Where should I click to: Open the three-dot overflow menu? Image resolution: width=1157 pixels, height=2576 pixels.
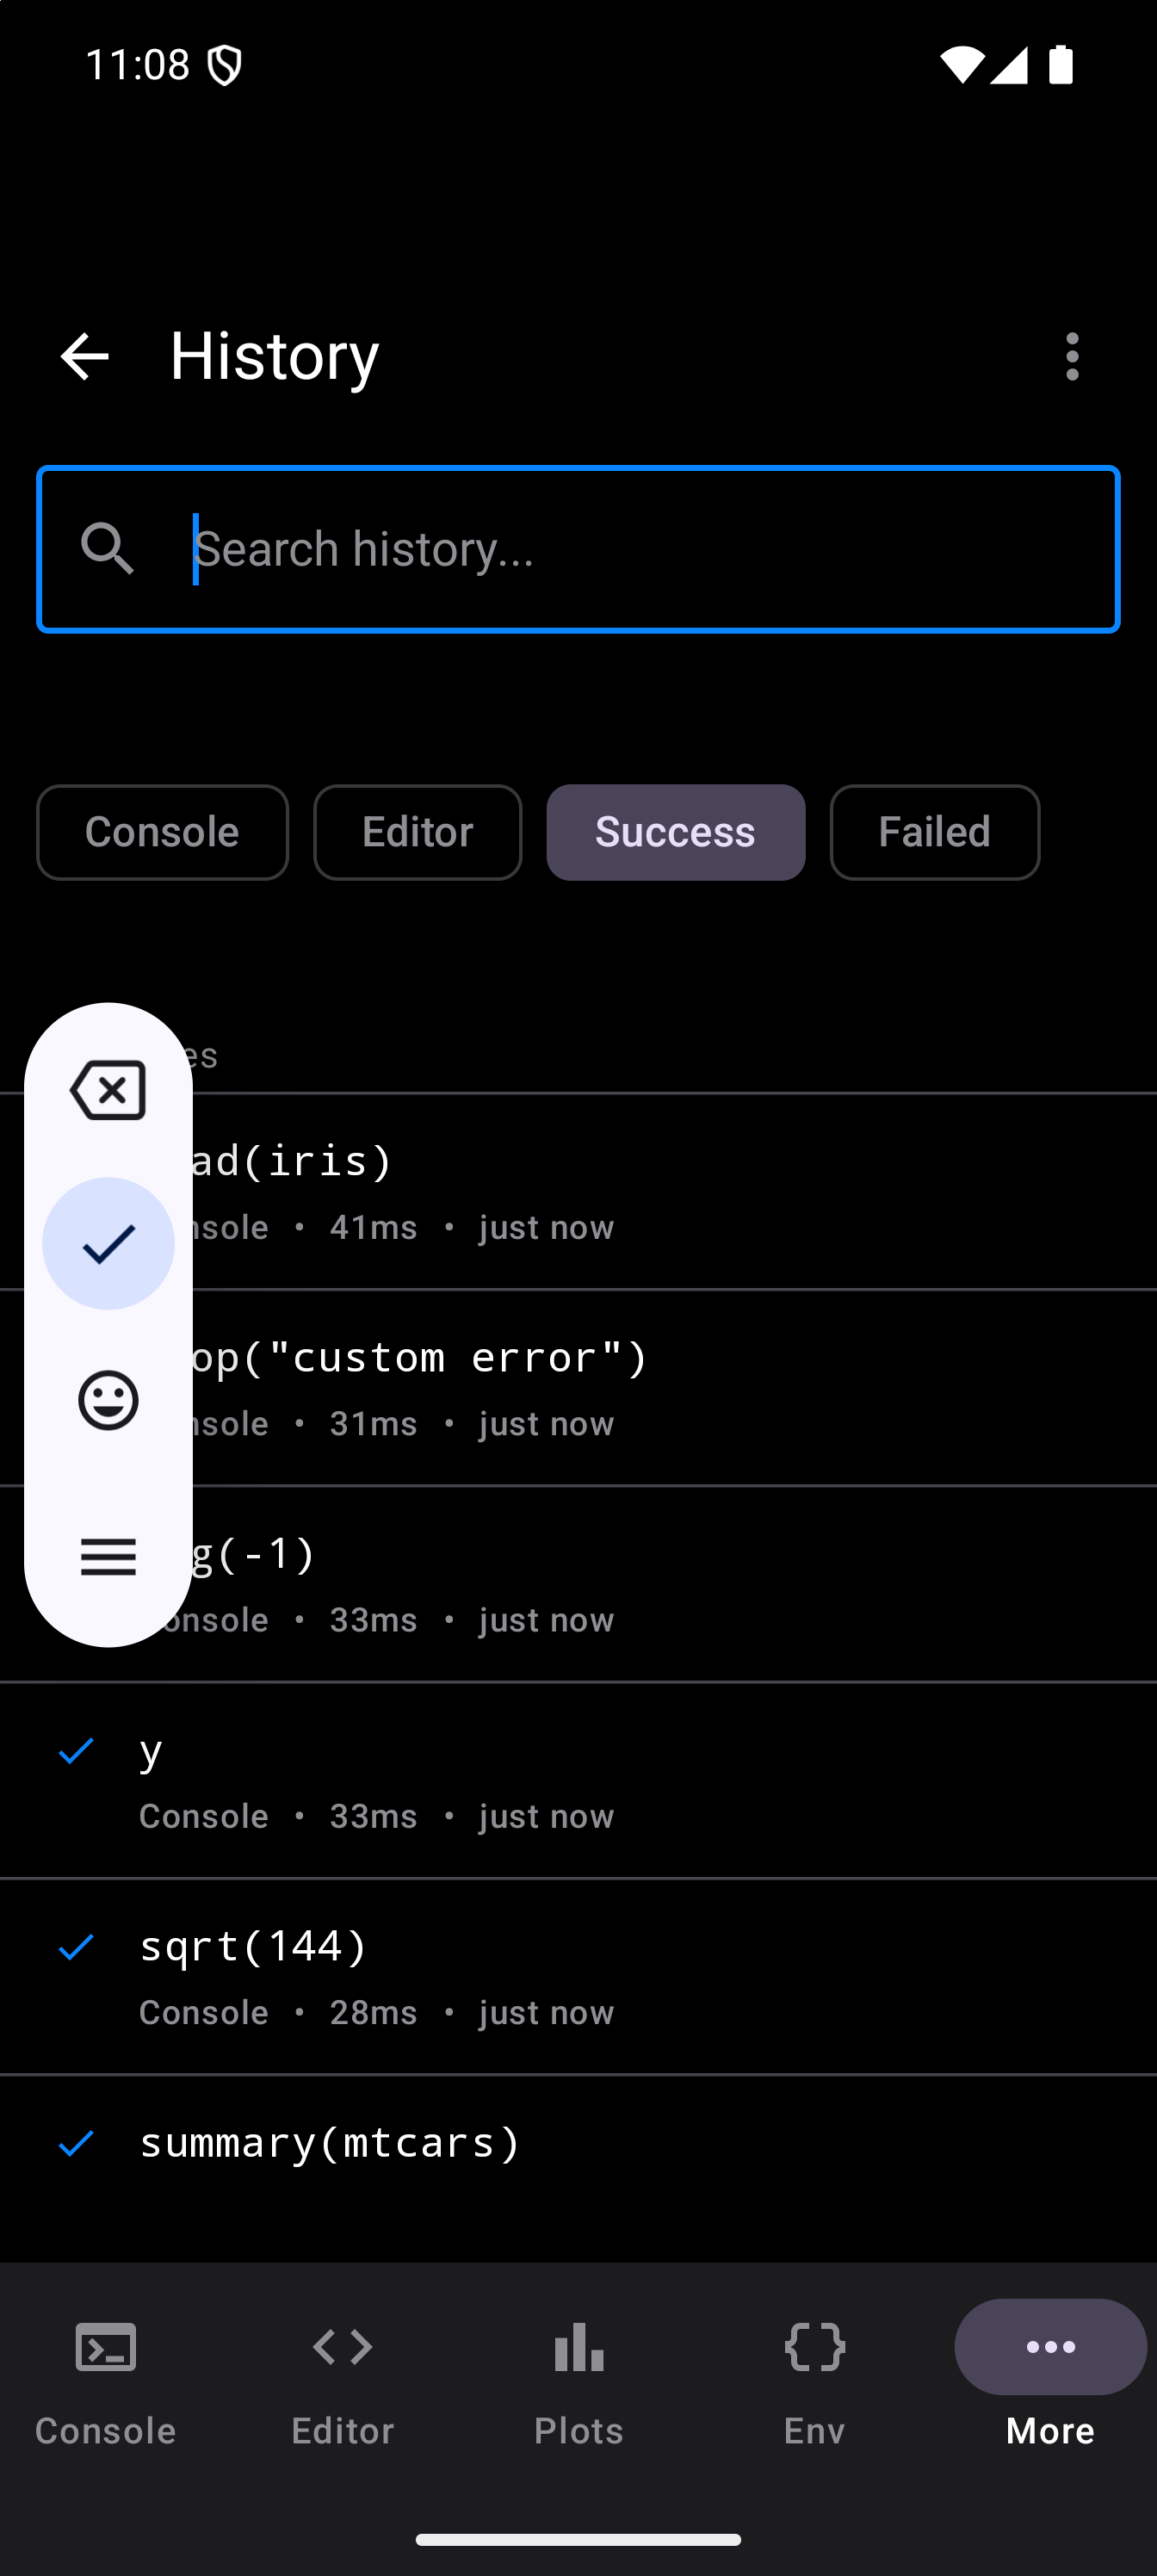point(1072,356)
